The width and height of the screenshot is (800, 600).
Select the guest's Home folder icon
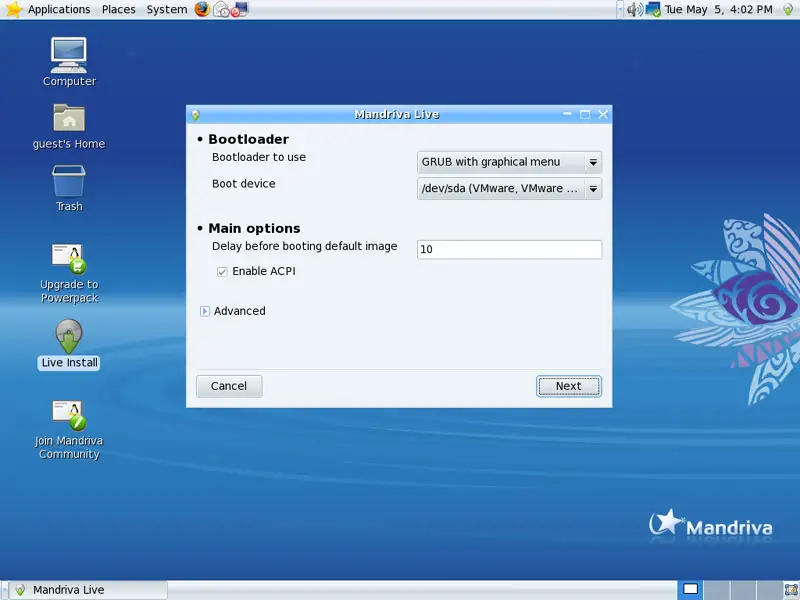click(x=69, y=127)
